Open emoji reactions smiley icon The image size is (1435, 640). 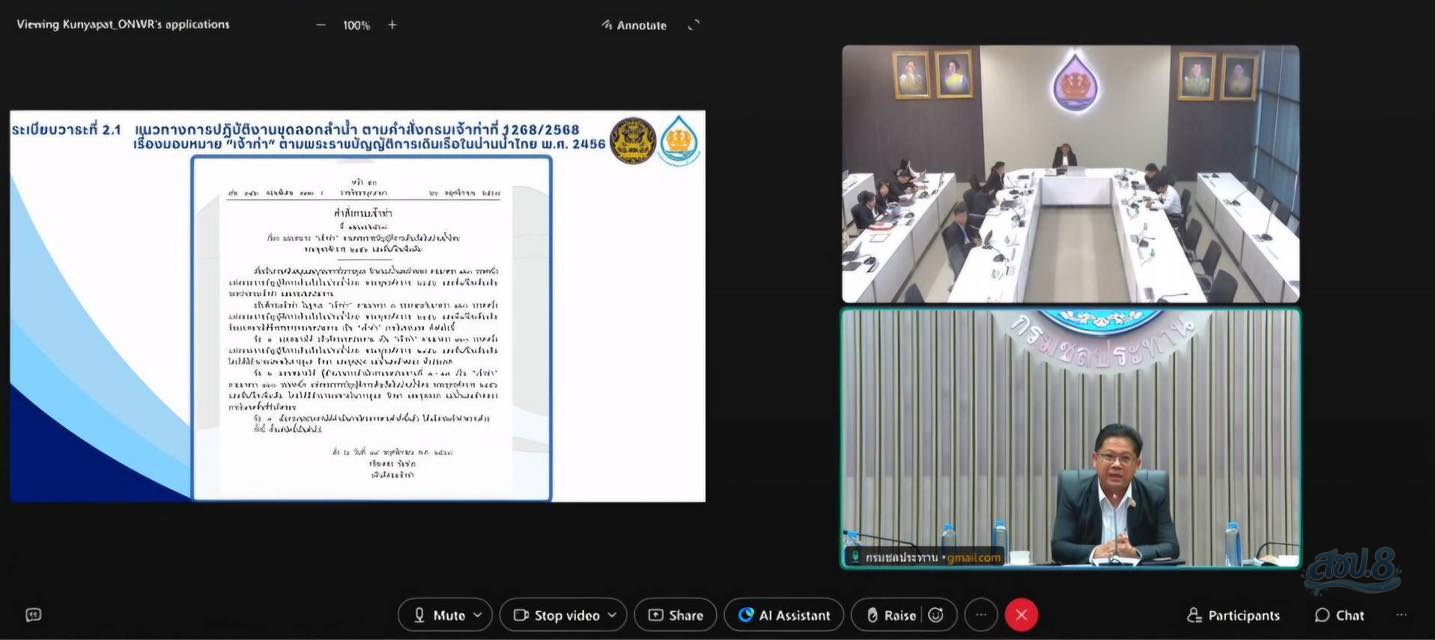pos(936,615)
